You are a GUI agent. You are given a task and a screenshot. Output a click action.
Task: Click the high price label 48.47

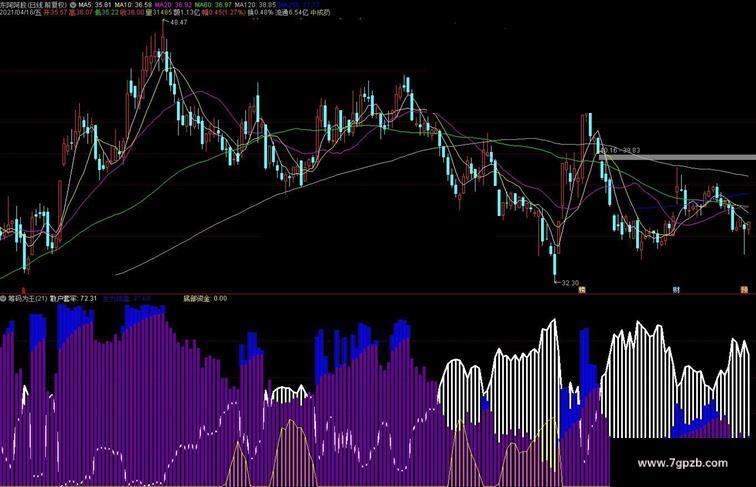(x=179, y=22)
